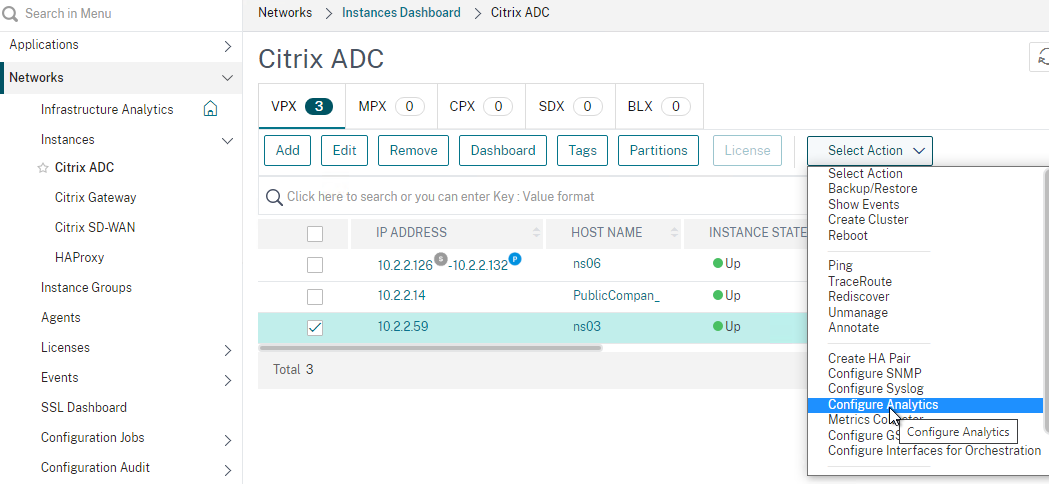Open Citrix SD-WAN in the sidebar

[x=95, y=228]
